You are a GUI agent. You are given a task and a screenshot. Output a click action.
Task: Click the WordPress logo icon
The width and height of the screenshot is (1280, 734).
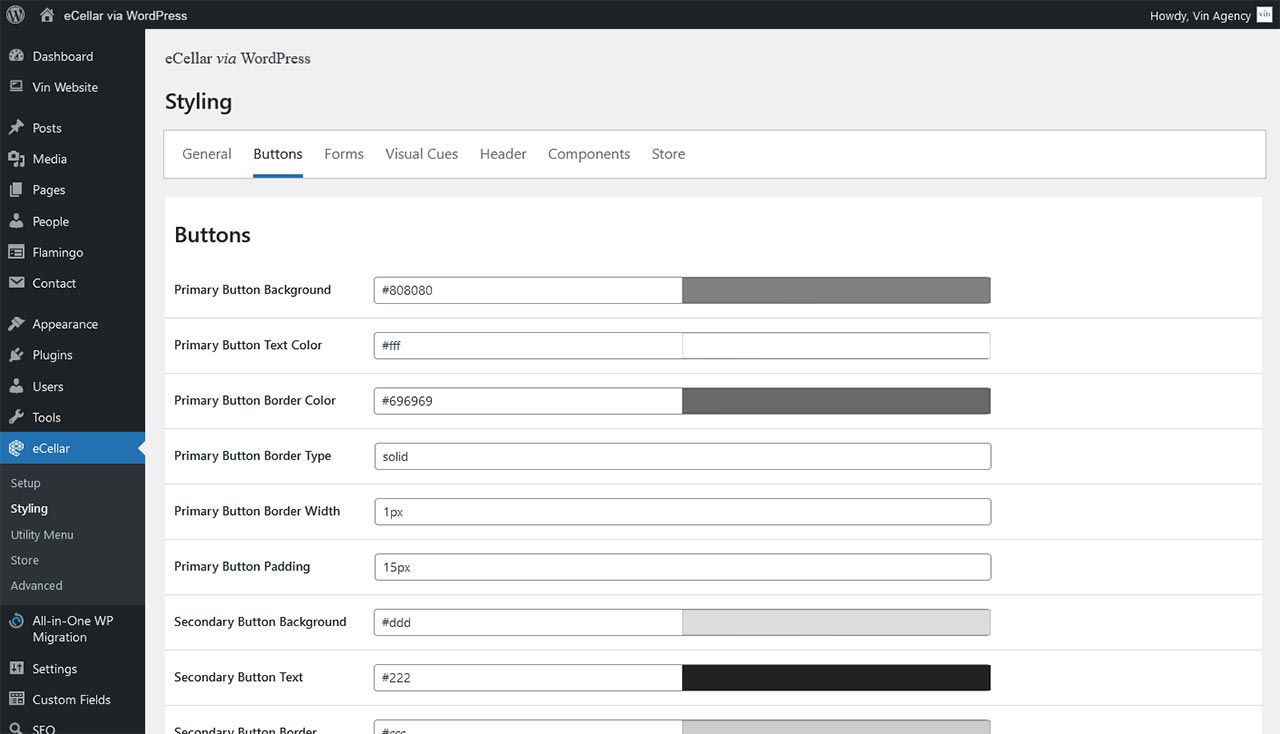pos(16,15)
